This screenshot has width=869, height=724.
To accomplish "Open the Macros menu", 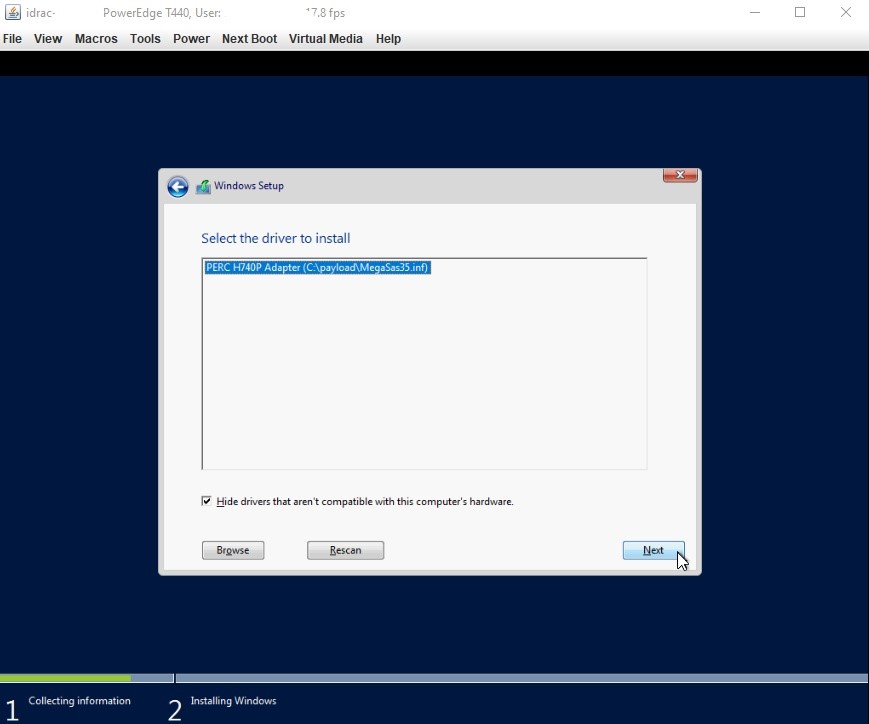I will pos(95,38).
